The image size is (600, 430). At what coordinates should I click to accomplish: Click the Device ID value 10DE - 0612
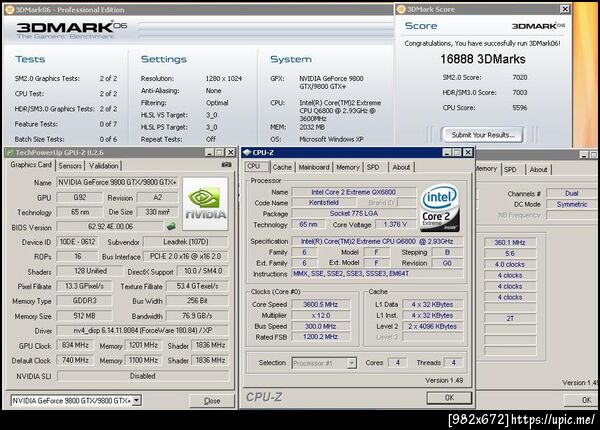pos(77,242)
